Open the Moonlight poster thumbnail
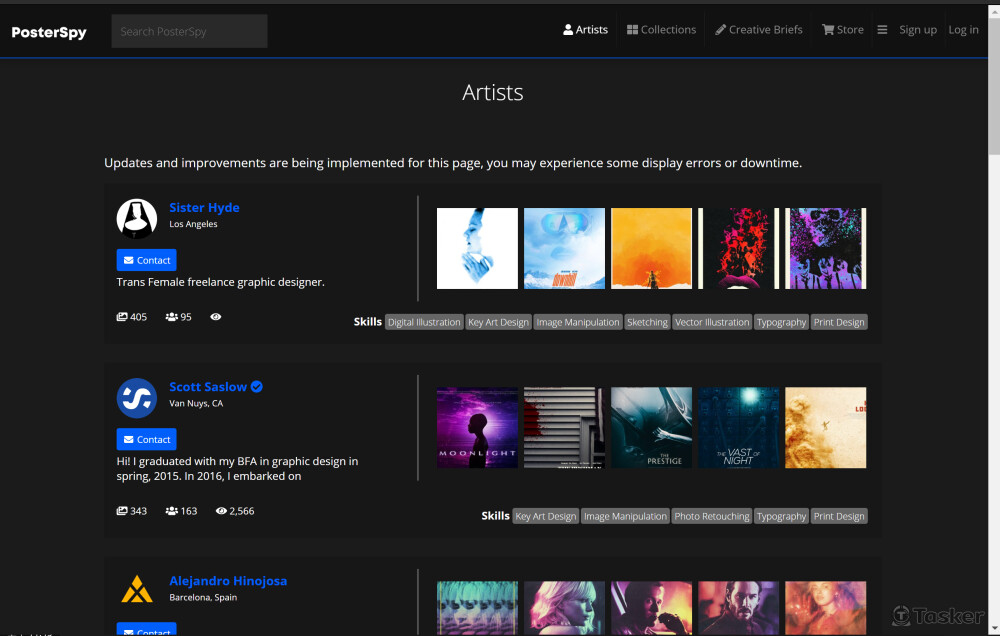The image size is (1000, 636). (477, 428)
